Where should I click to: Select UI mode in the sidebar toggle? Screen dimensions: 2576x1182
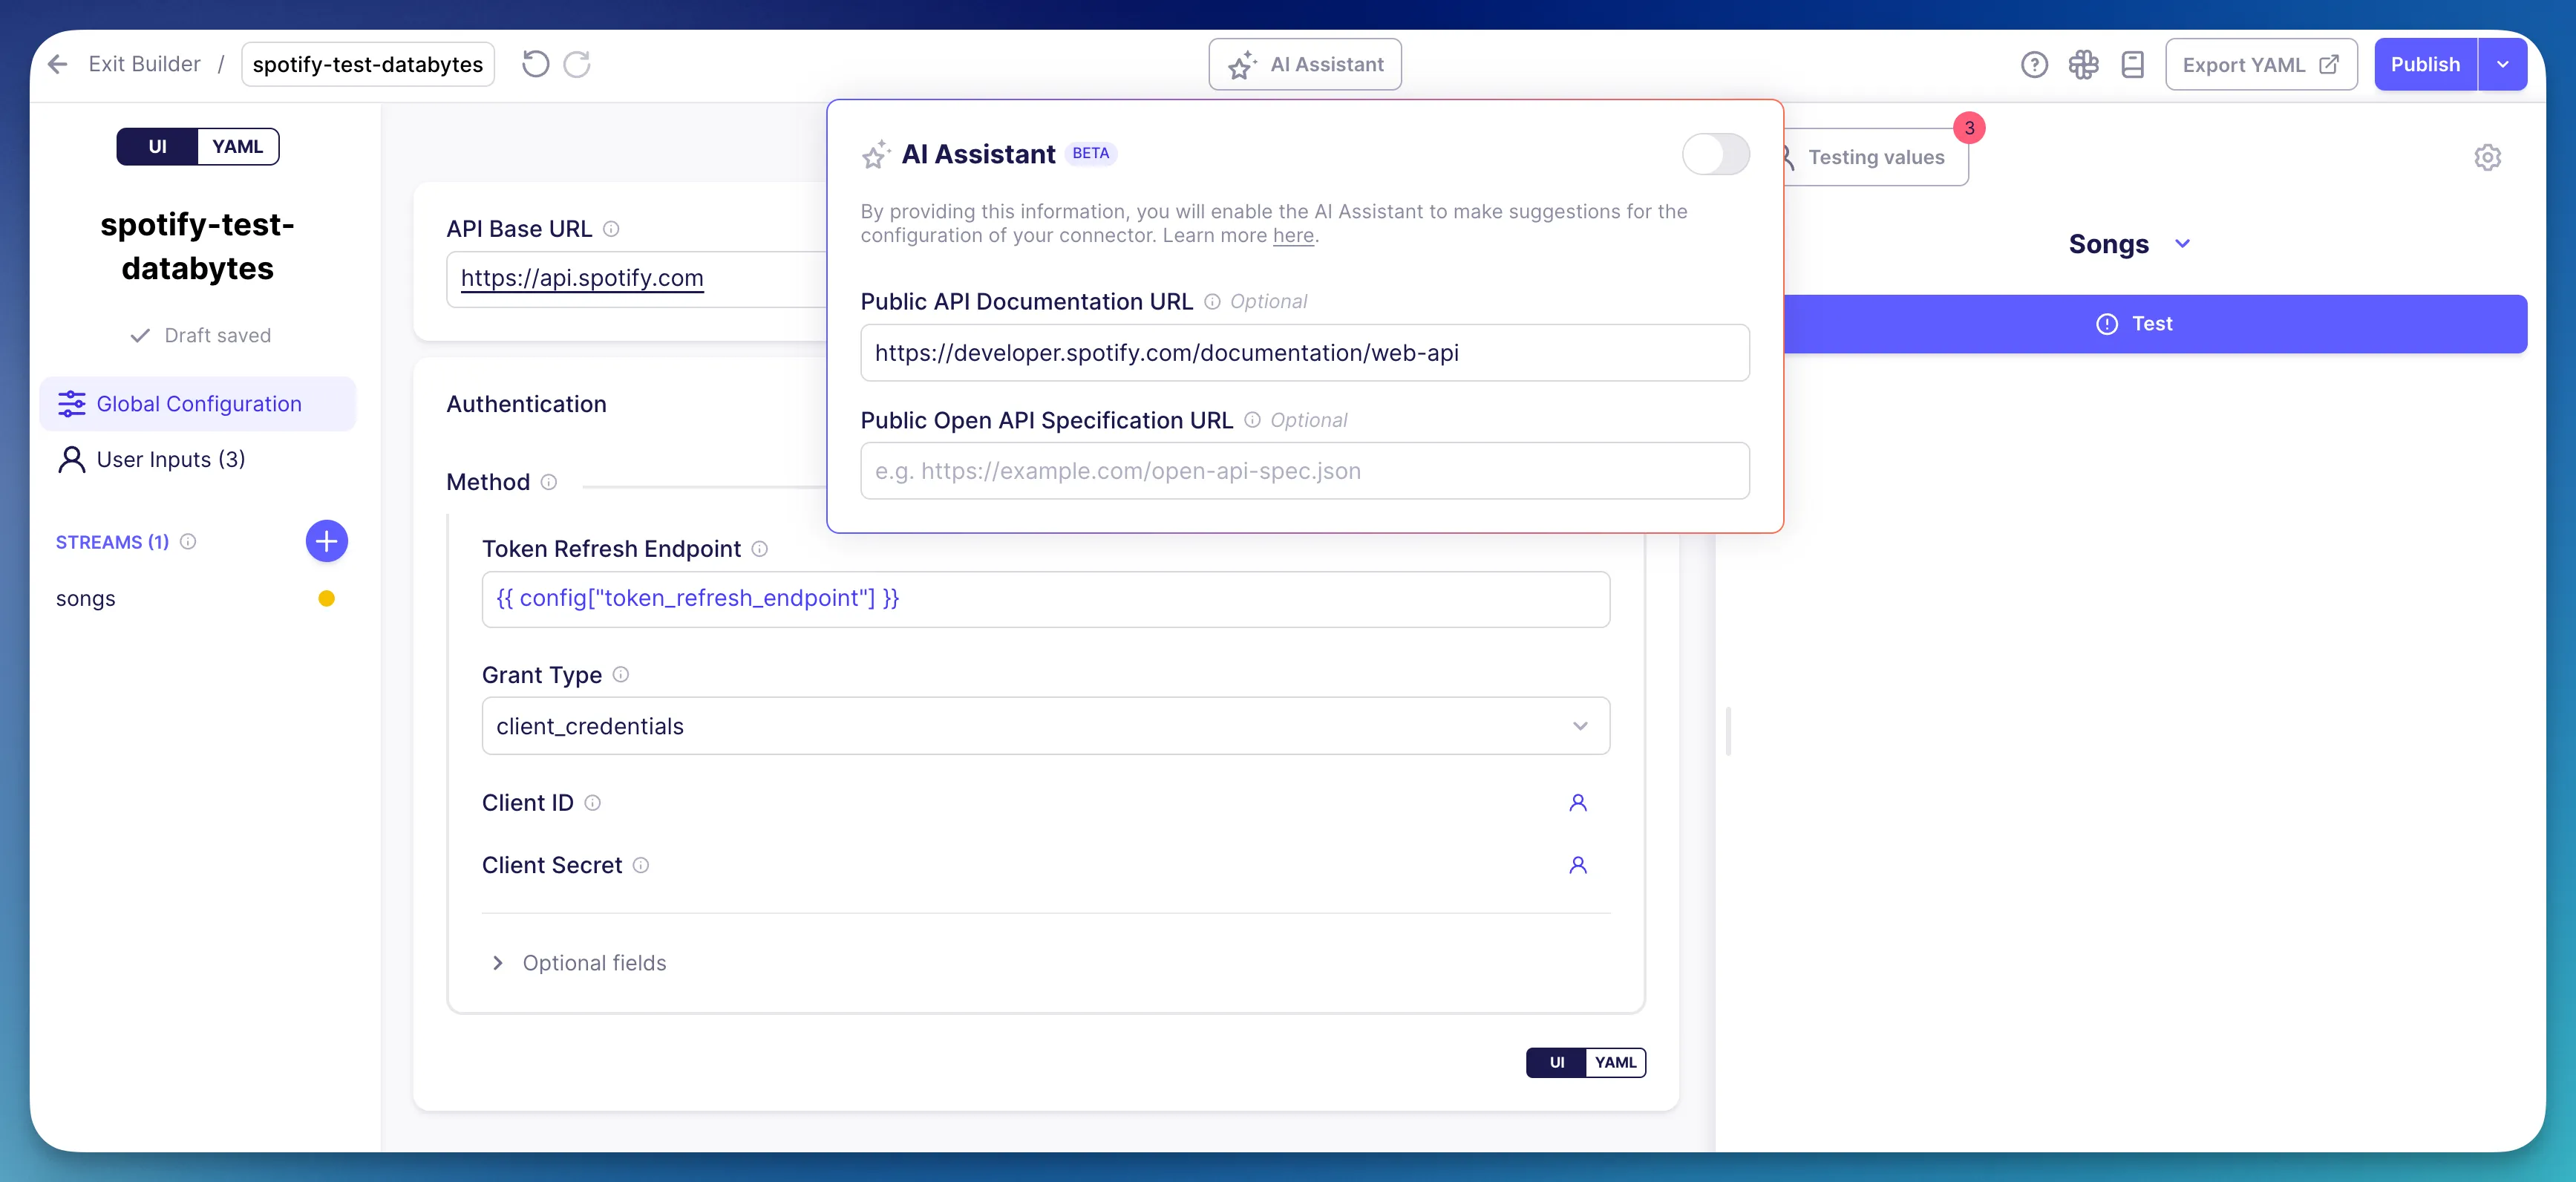pyautogui.click(x=157, y=147)
